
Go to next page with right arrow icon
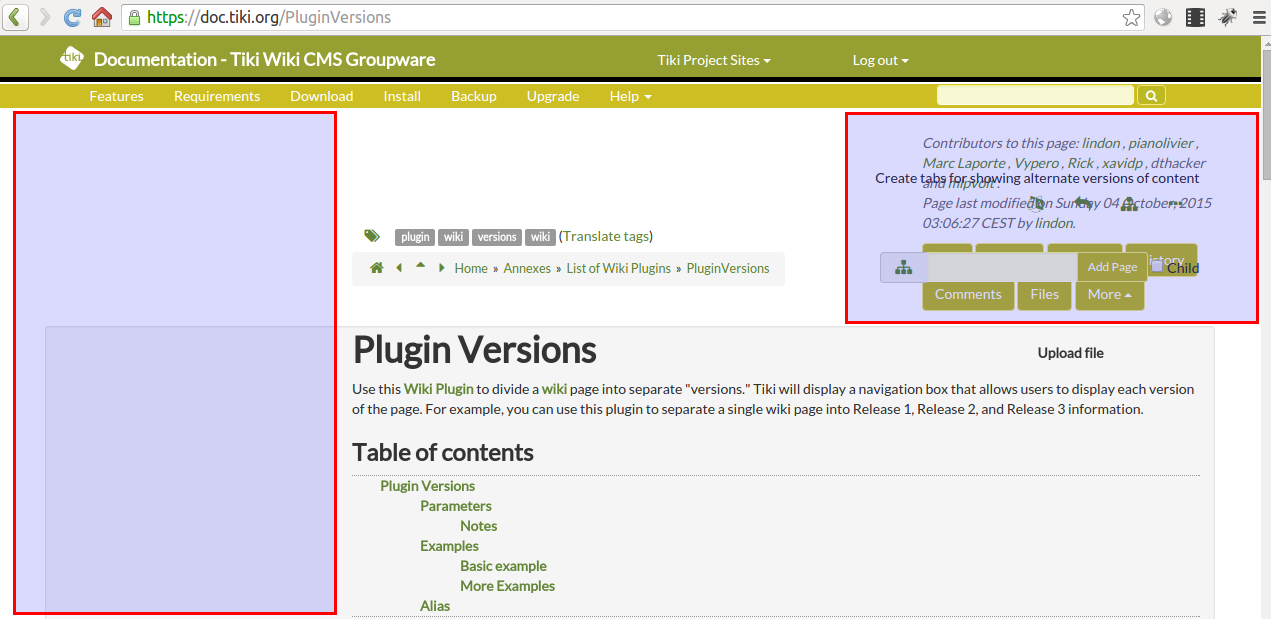[442, 268]
